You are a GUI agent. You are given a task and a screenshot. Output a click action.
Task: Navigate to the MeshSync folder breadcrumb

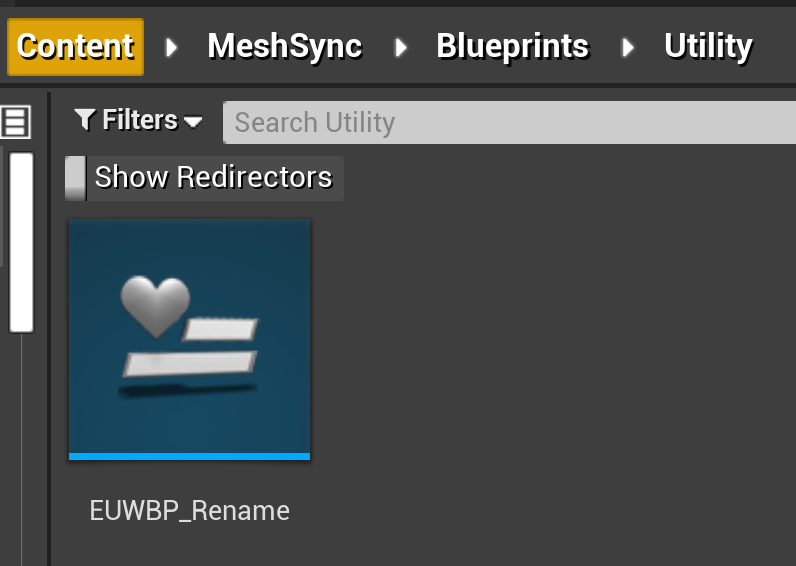(284, 47)
